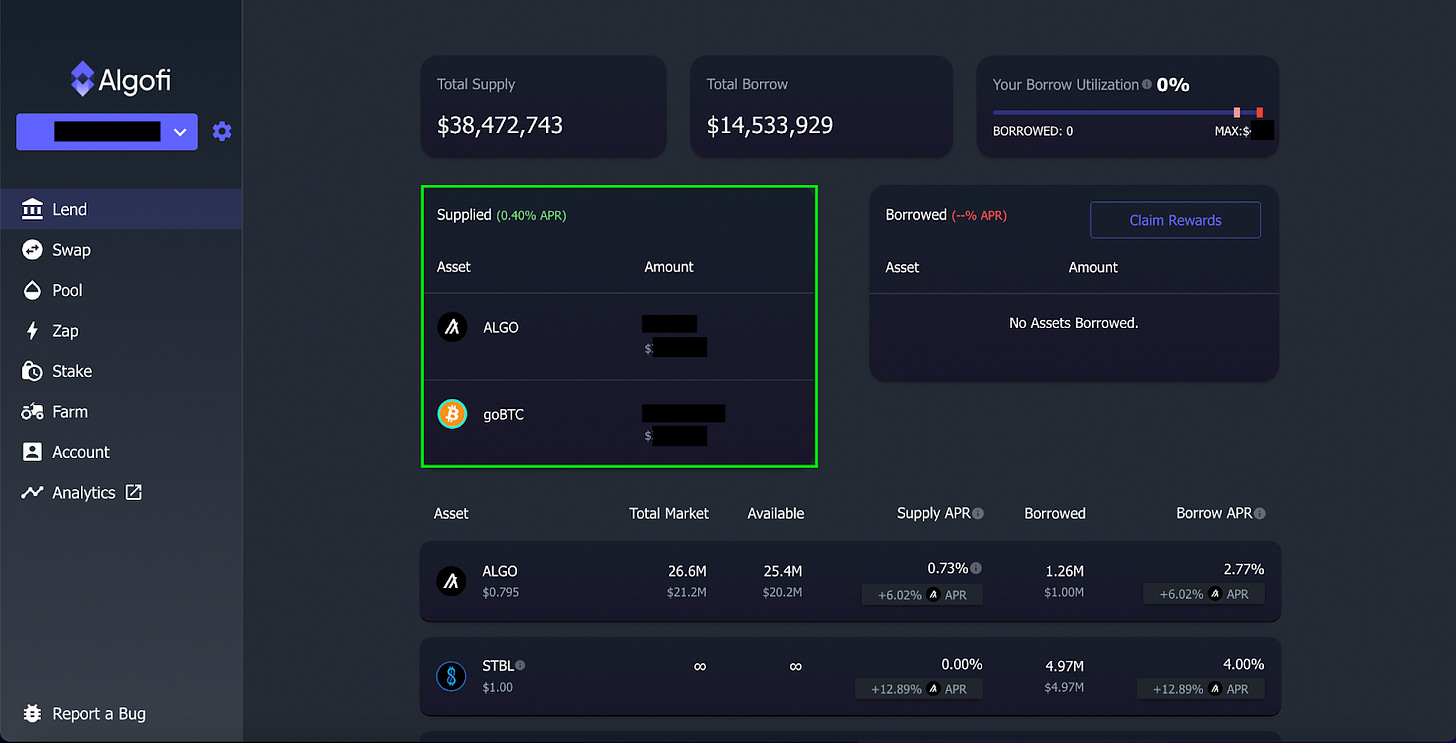Click the Report a Bug icon
Image resolution: width=1456 pixels, height=743 pixels.
coord(33,713)
